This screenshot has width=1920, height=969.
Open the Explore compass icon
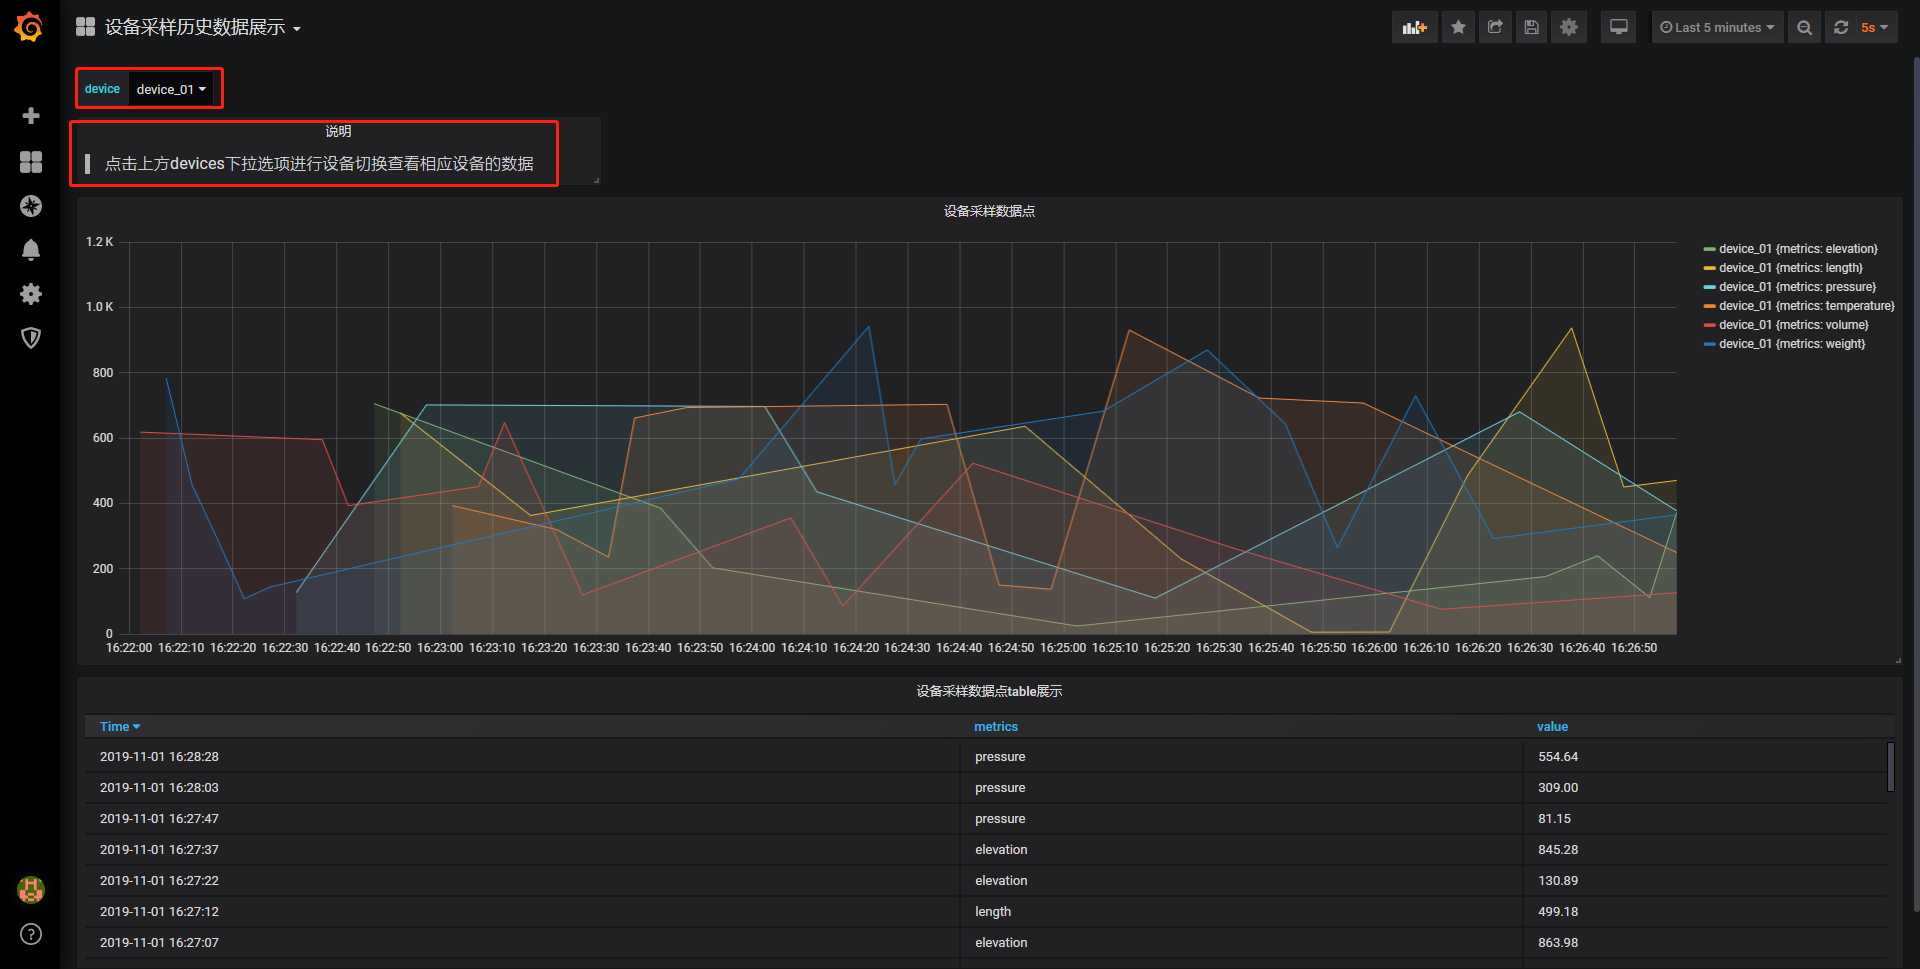[x=31, y=206]
